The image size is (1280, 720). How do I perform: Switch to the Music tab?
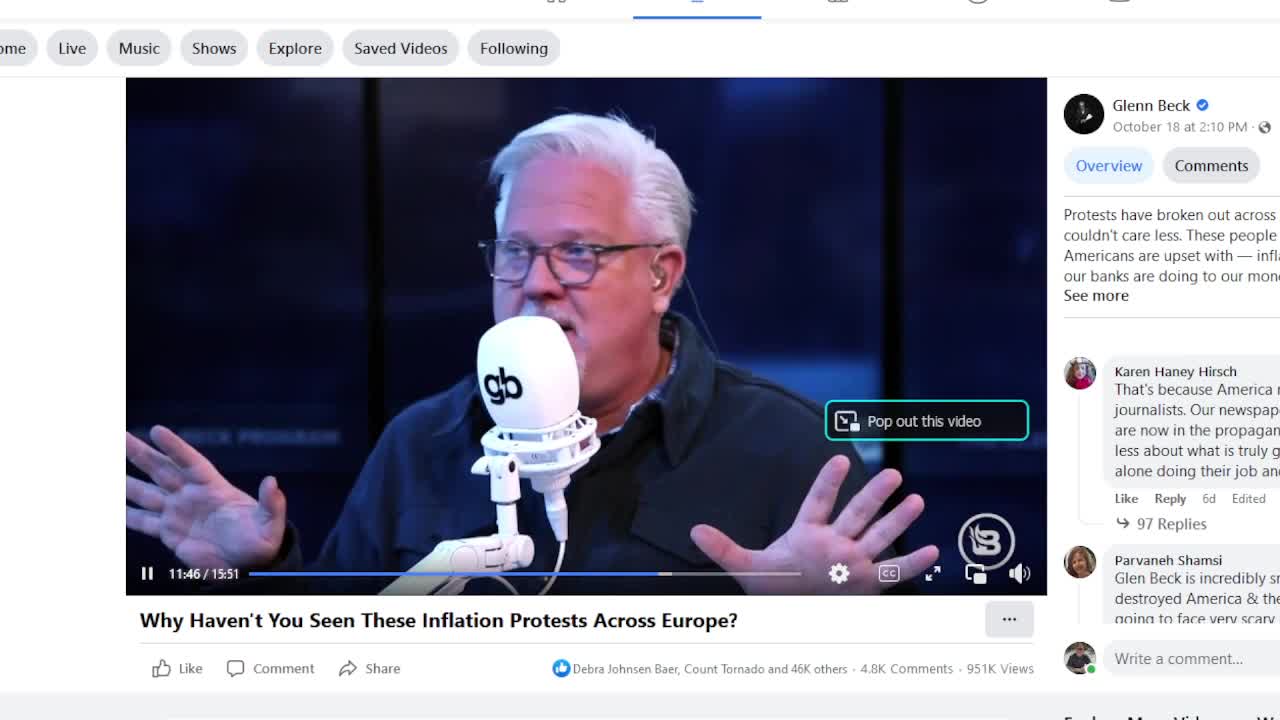point(139,48)
